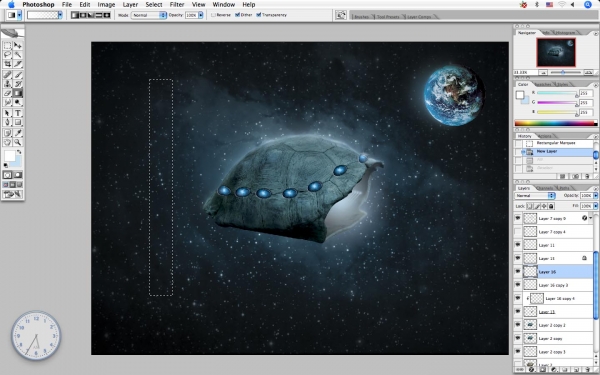This screenshot has height=375, width=600.
Task: Open the Image menu
Action: tap(106, 5)
